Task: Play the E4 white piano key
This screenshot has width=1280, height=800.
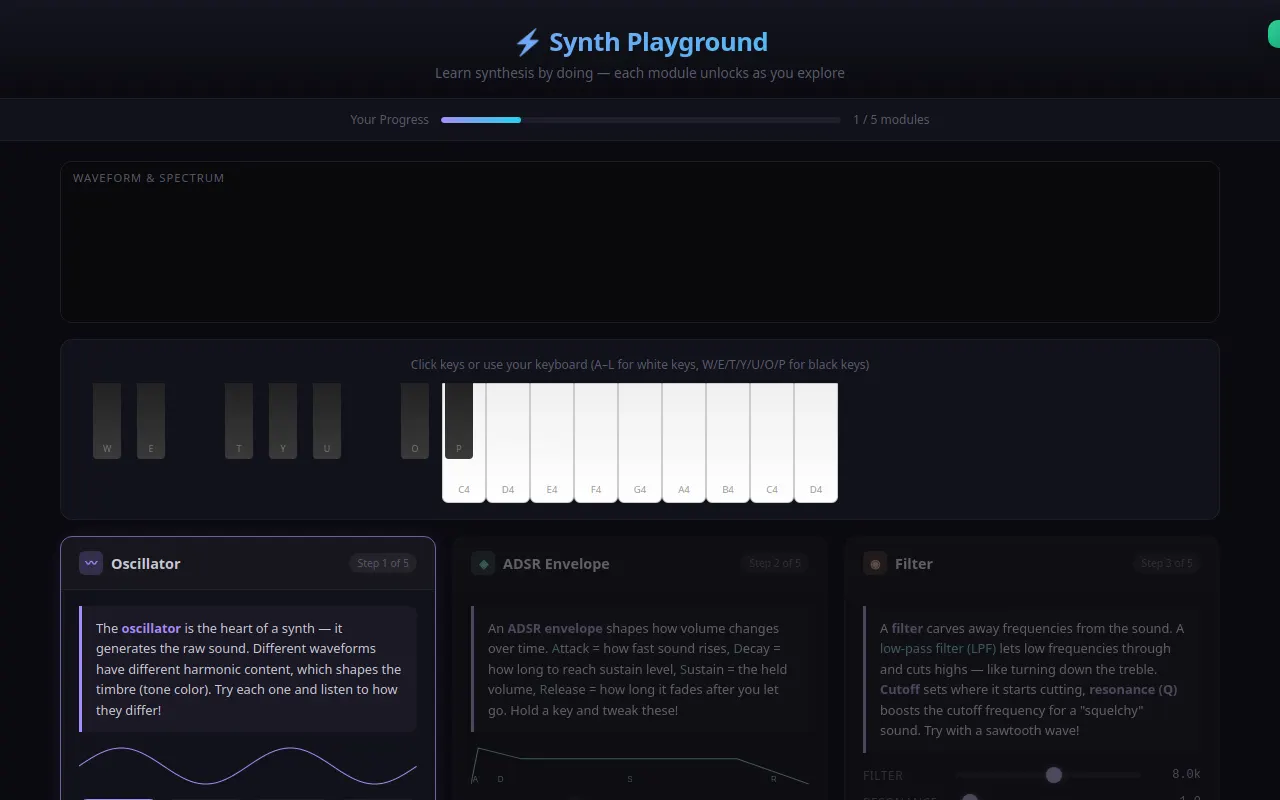Action: tap(552, 443)
